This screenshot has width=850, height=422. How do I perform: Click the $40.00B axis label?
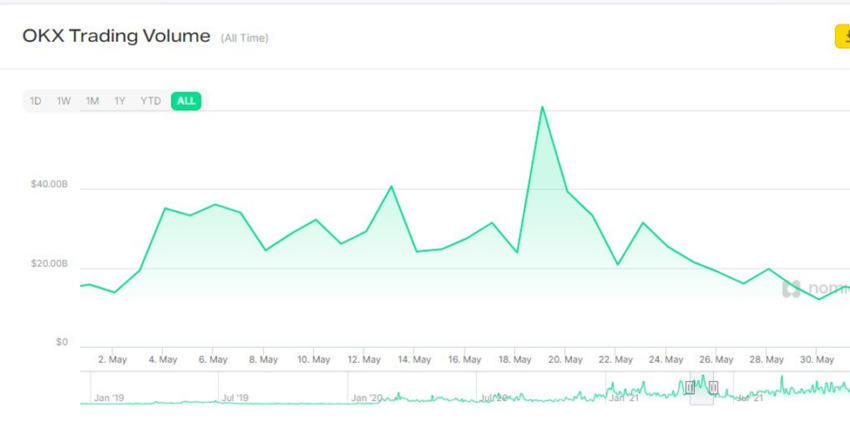coord(49,184)
